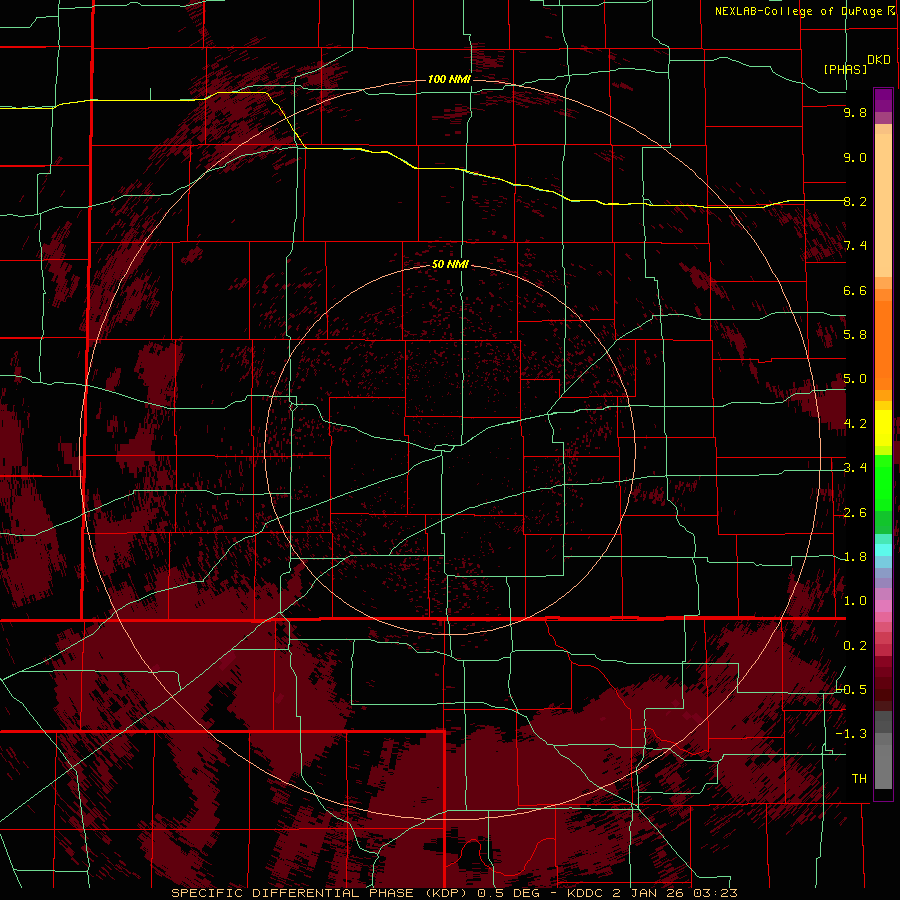Screen dimensions: 900x900
Task: Click the 5.0 value on the scale
Action: pos(855,379)
